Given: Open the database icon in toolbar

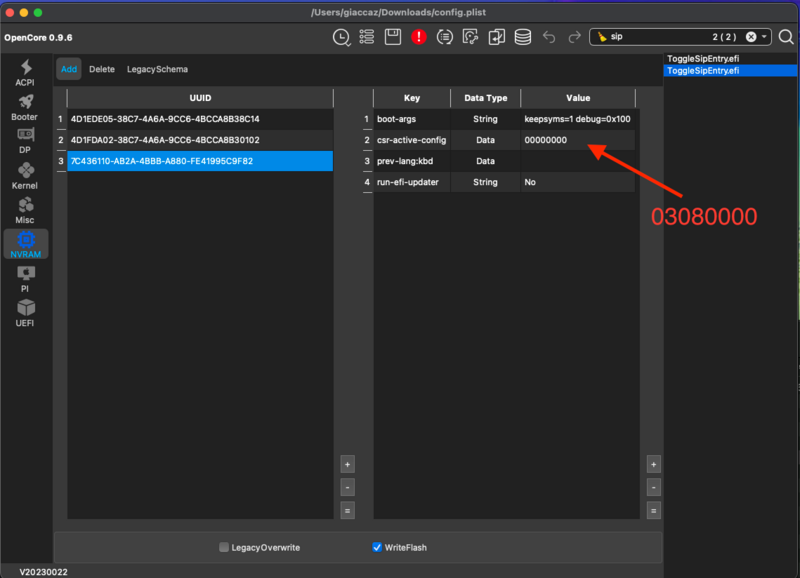Looking at the screenshot, I should pyautogui.click(x=522, y=37).
